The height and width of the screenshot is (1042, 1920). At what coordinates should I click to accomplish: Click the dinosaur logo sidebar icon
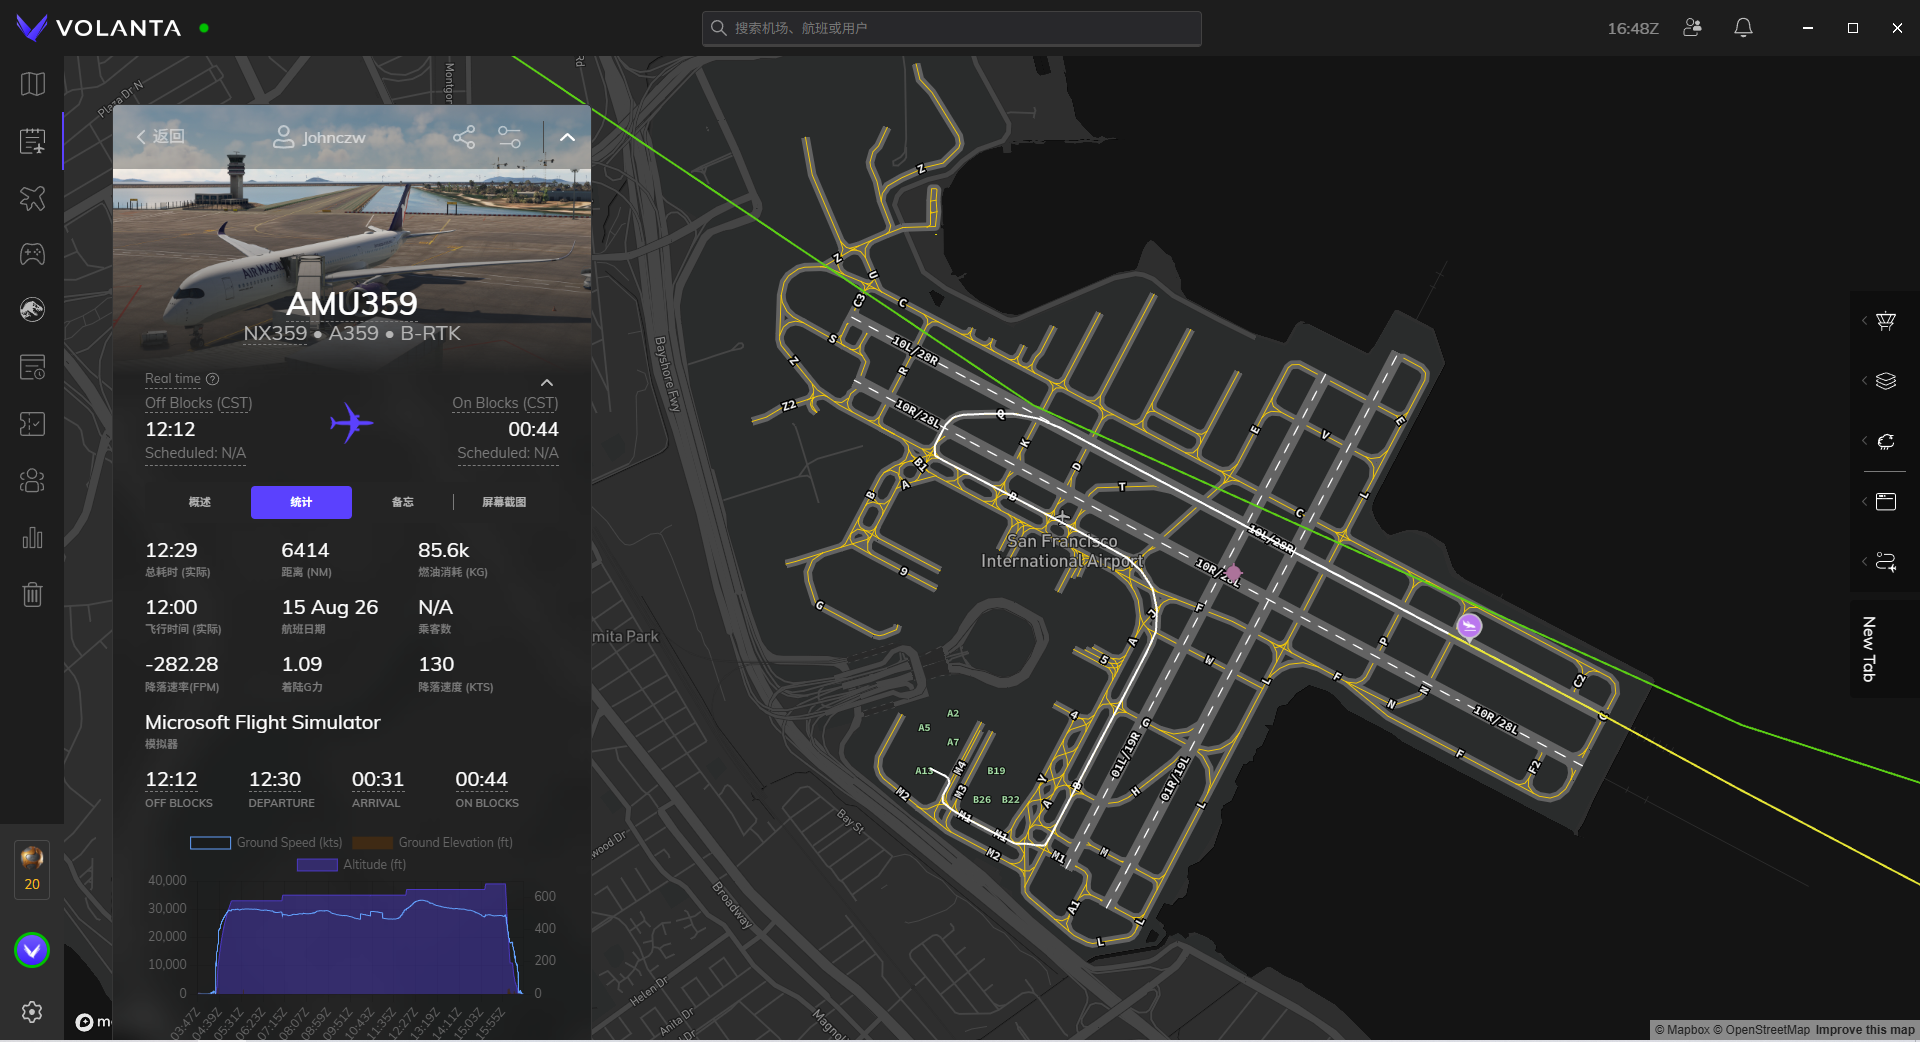click(x=32, y=310)
